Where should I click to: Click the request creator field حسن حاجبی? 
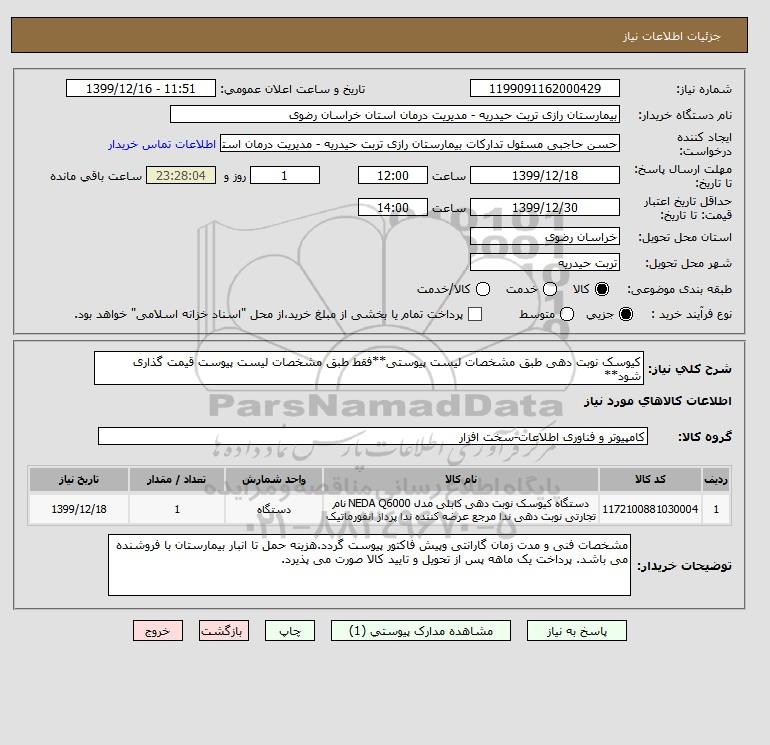(420, 144)
